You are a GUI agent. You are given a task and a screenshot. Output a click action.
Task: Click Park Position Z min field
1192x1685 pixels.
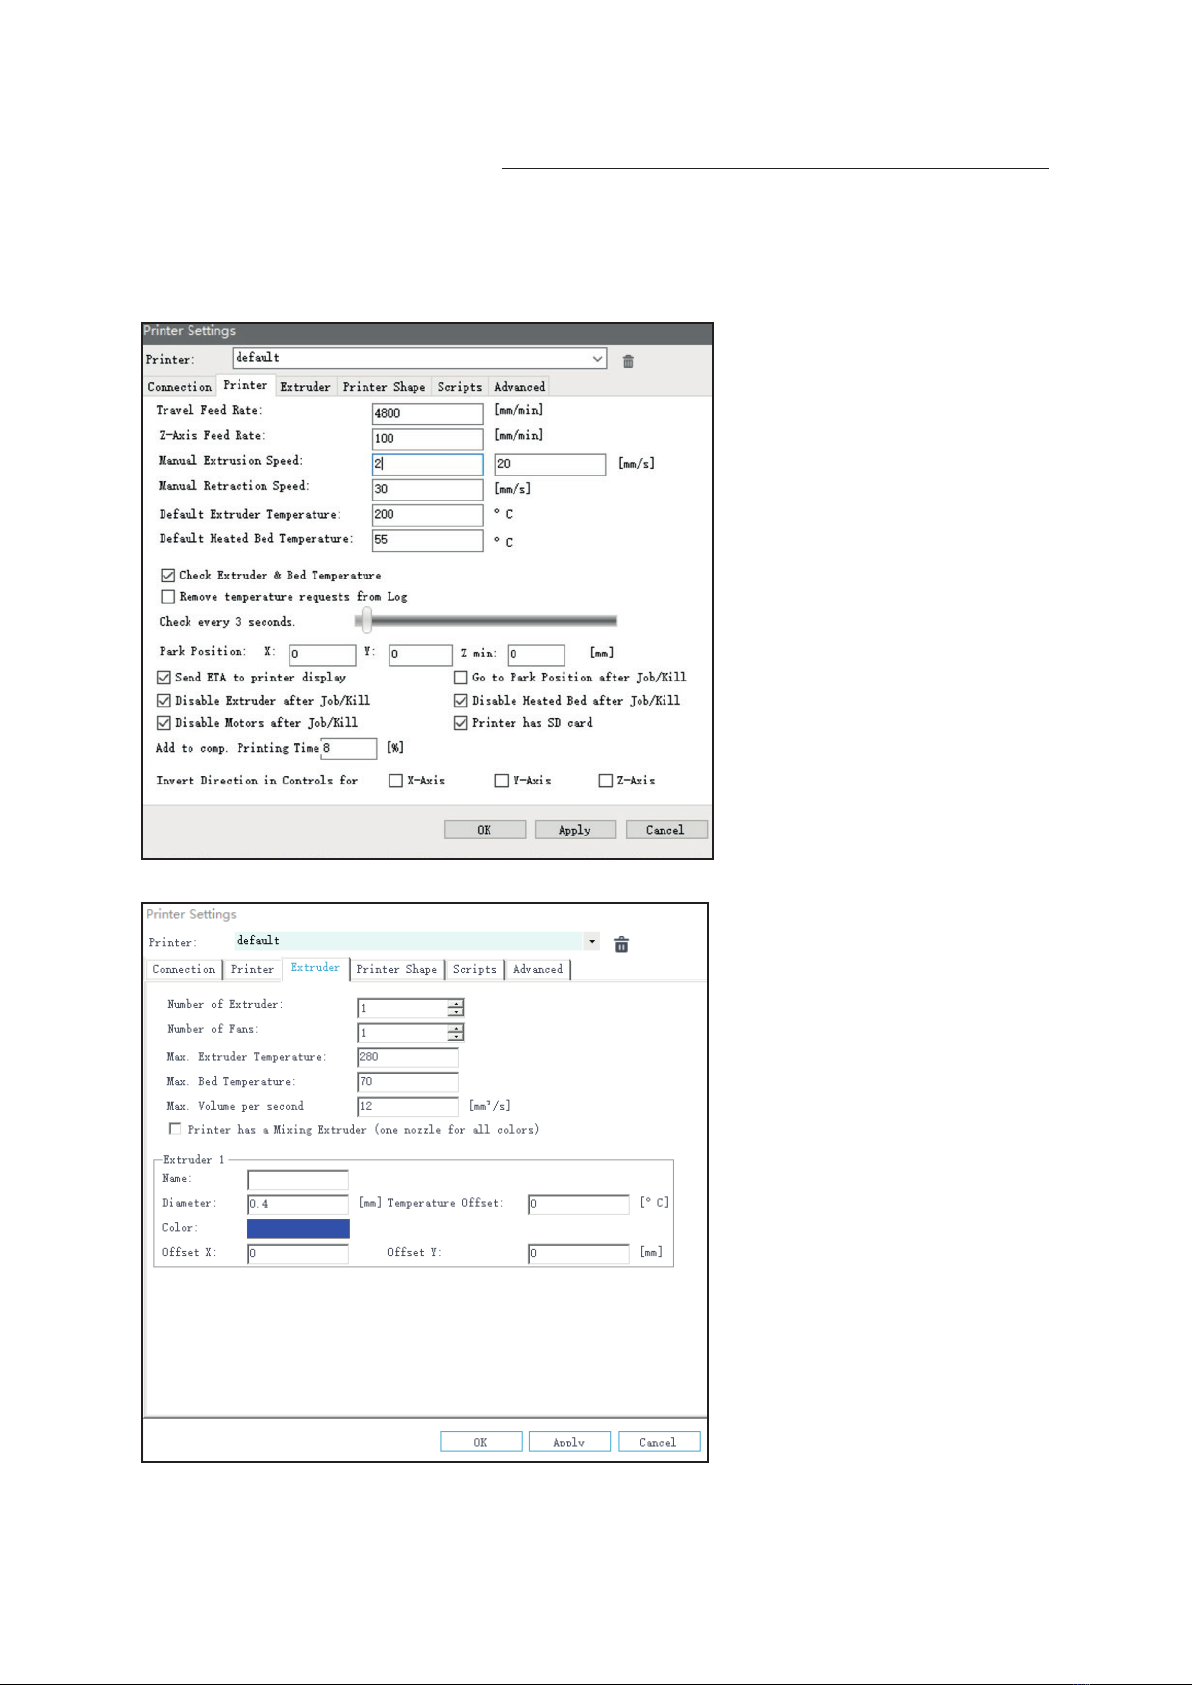click(536, 655)
